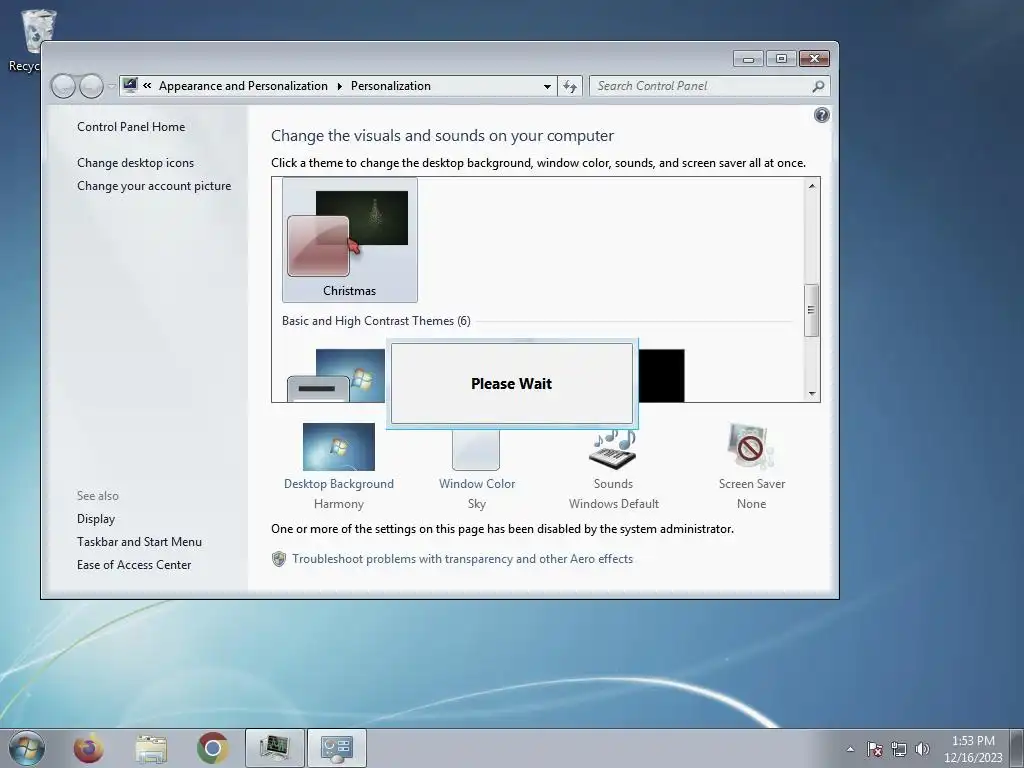Viewport: 1024px width, 768px height.
Task: Click the search magnifier icon
Action: click(818, 86)
